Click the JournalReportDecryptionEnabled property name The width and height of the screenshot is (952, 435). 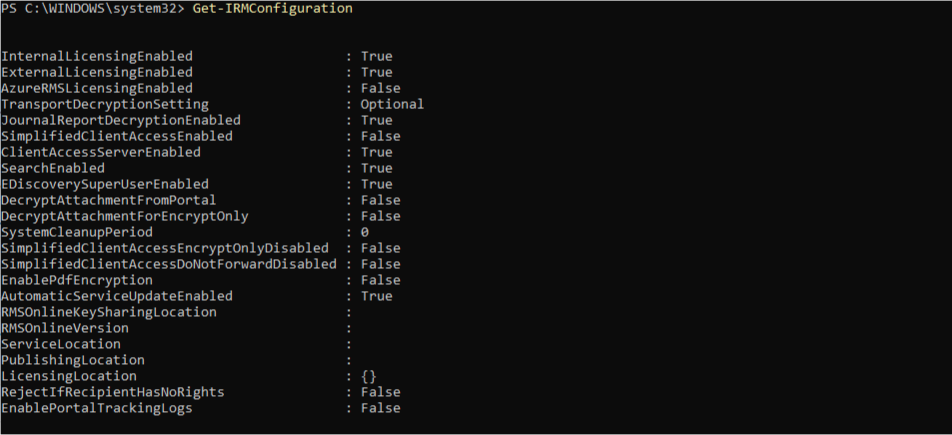[121, 120]
